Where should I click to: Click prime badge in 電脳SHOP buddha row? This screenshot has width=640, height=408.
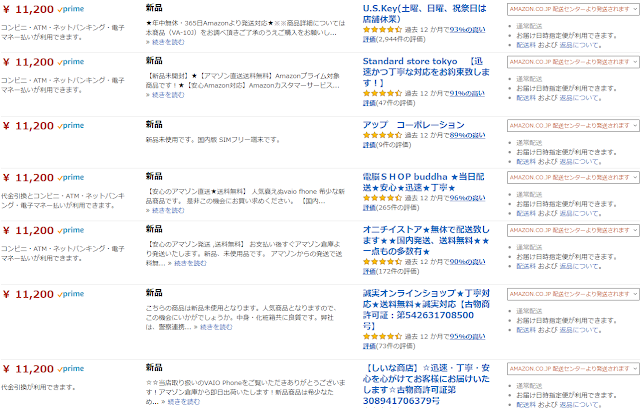coord(71,177)
